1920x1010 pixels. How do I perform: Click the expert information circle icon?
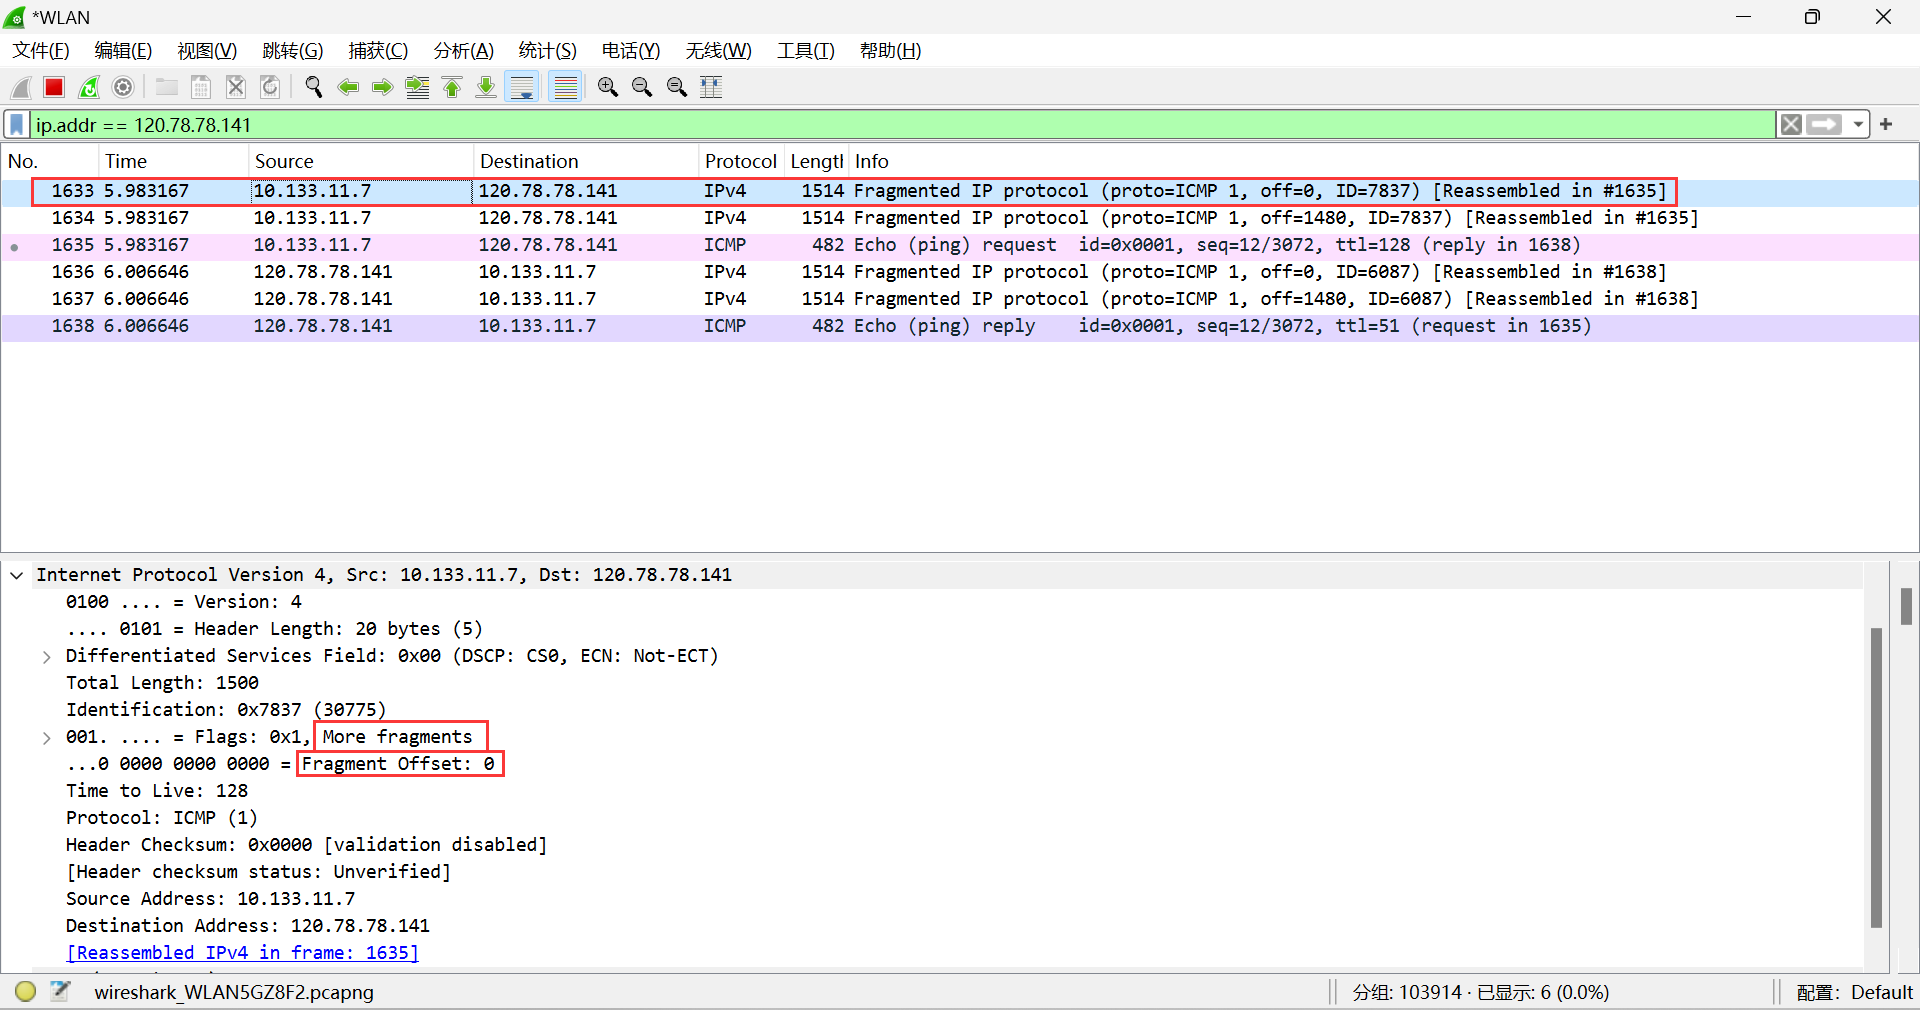26,991
